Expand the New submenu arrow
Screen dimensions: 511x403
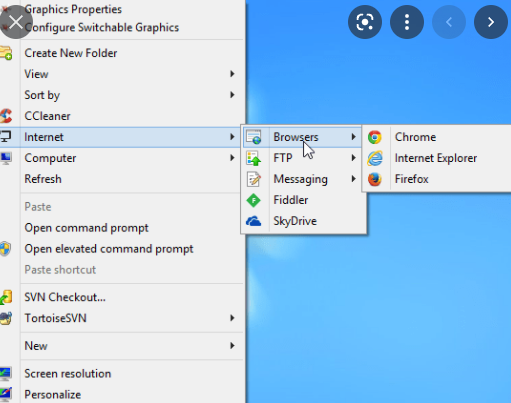tap(232, 346)
